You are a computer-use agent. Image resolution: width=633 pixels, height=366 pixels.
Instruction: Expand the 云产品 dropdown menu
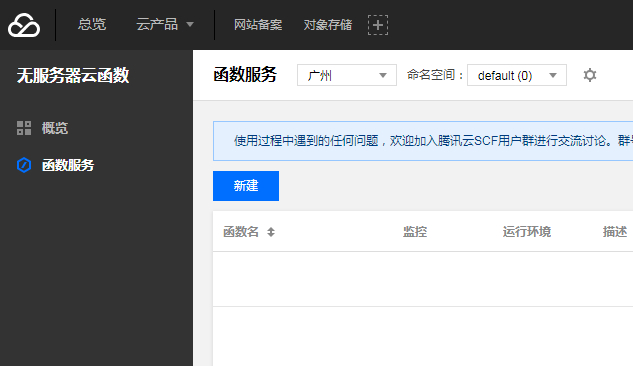165,25
